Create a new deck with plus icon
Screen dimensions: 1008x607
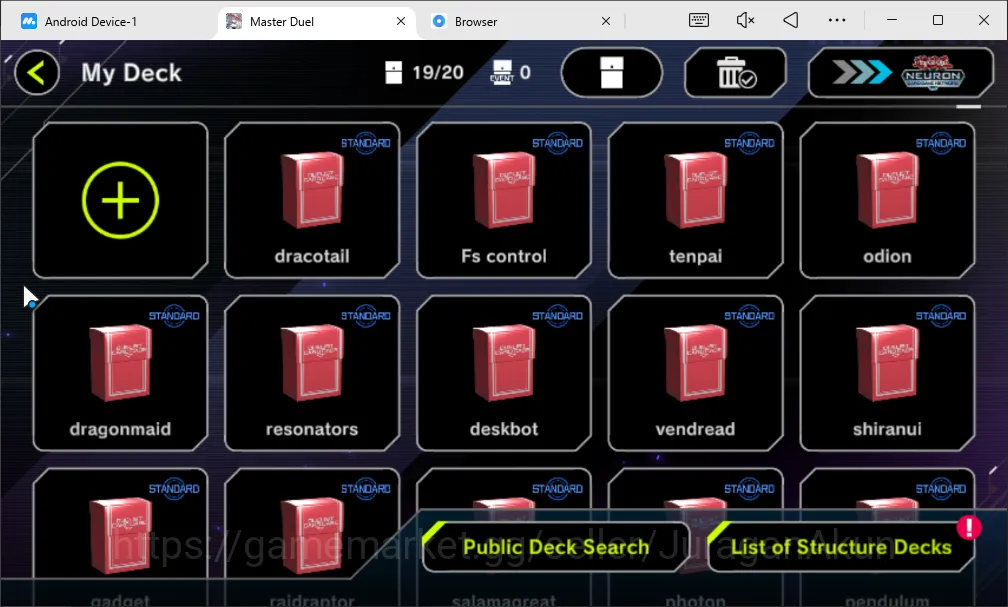120,200
